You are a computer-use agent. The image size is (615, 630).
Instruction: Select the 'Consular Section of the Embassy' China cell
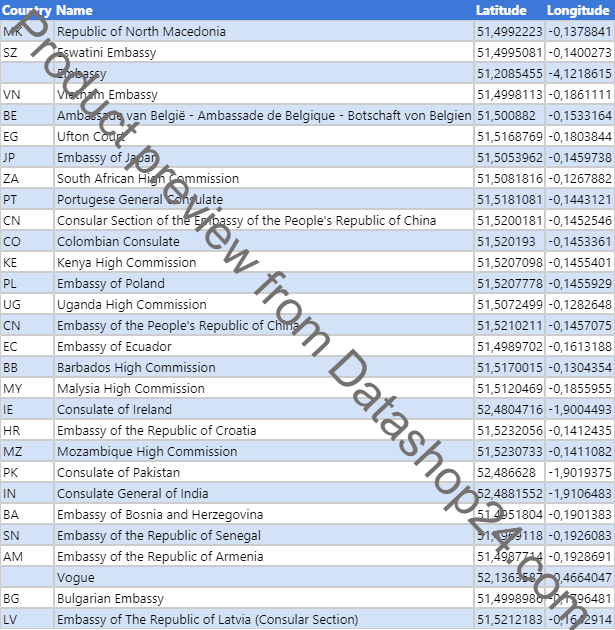click(264, 220)
